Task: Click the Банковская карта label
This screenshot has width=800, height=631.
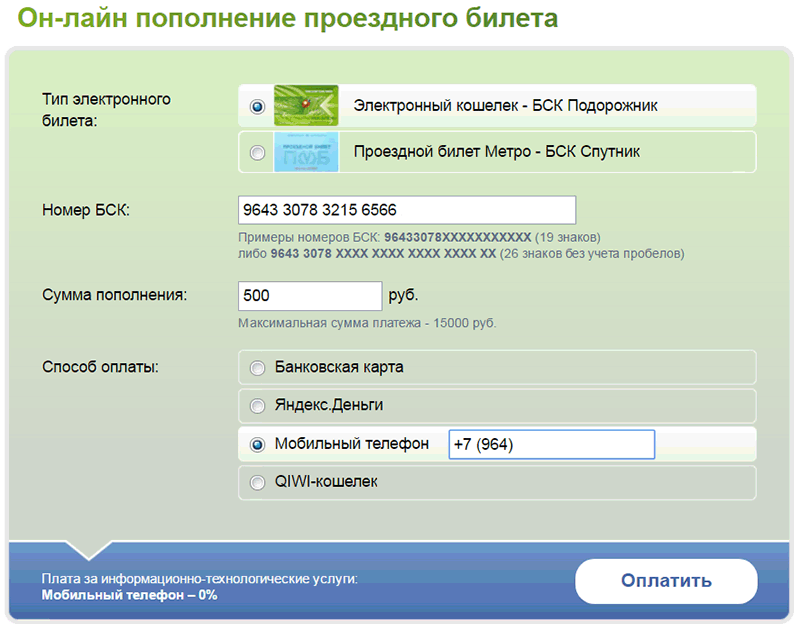Action: pos(339,367)
